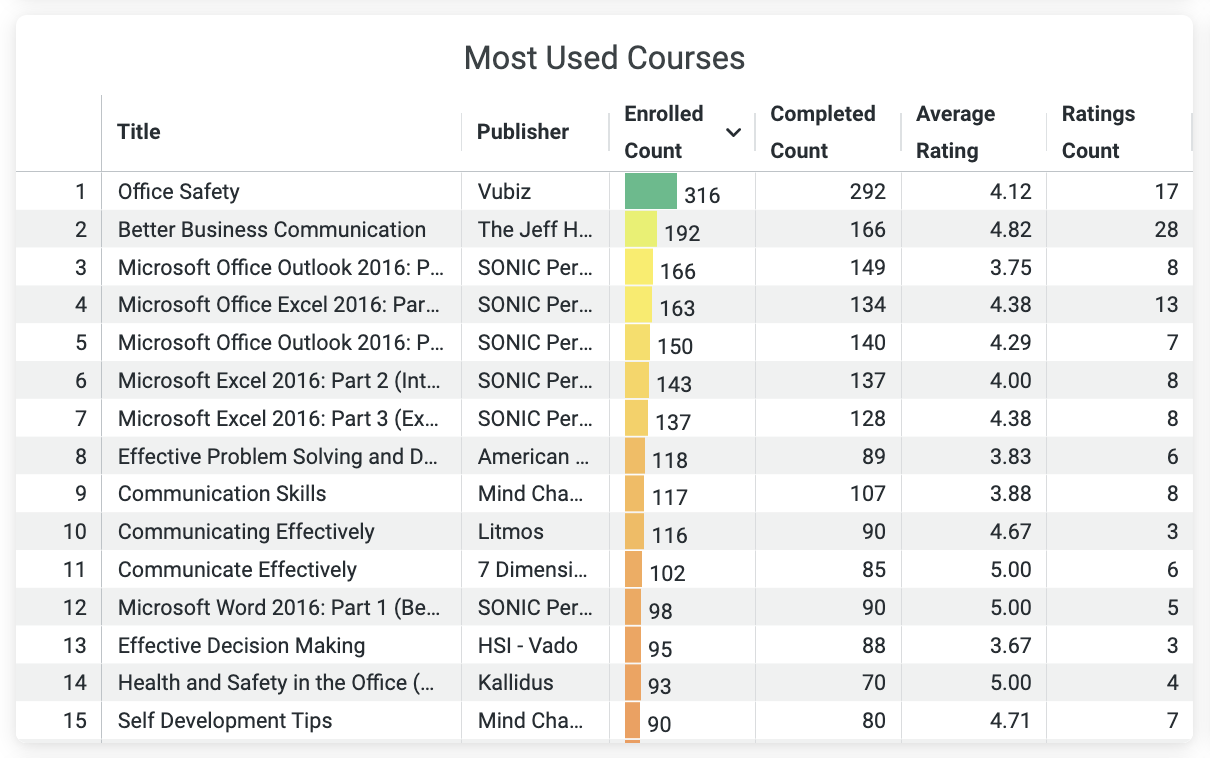This screenshot has height=758, width=1210.
Task: Select the Microsoft Word 2016: Part 1 title
Action: point(278,607)
